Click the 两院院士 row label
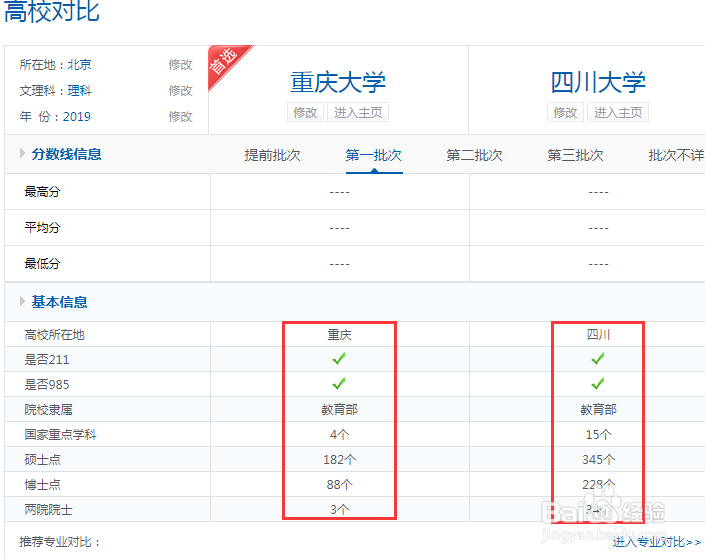The image size is (705, 559). pos(49,510)
